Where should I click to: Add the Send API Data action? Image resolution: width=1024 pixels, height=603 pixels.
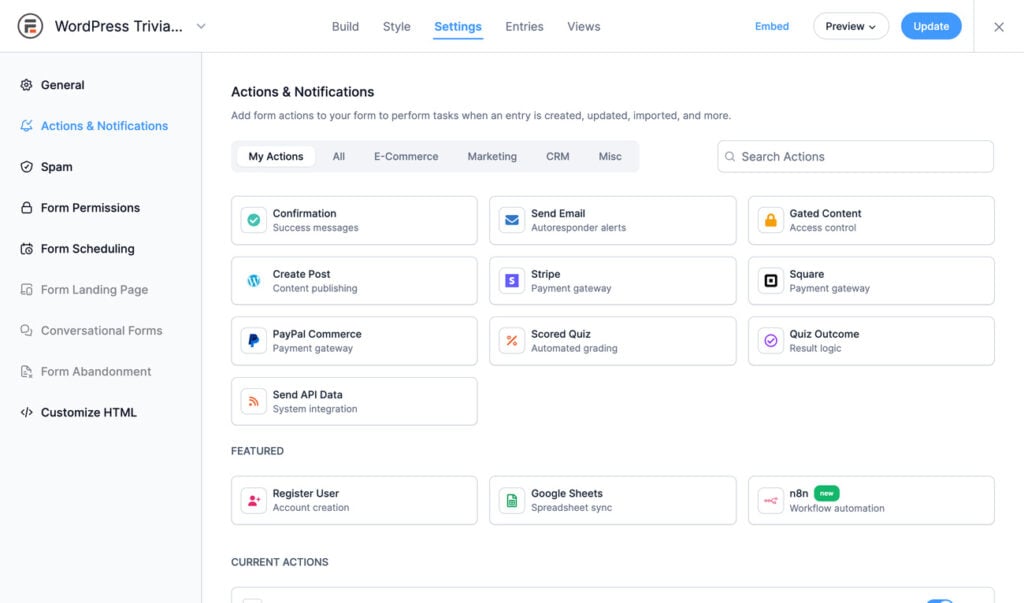click(x=354, y=402)
